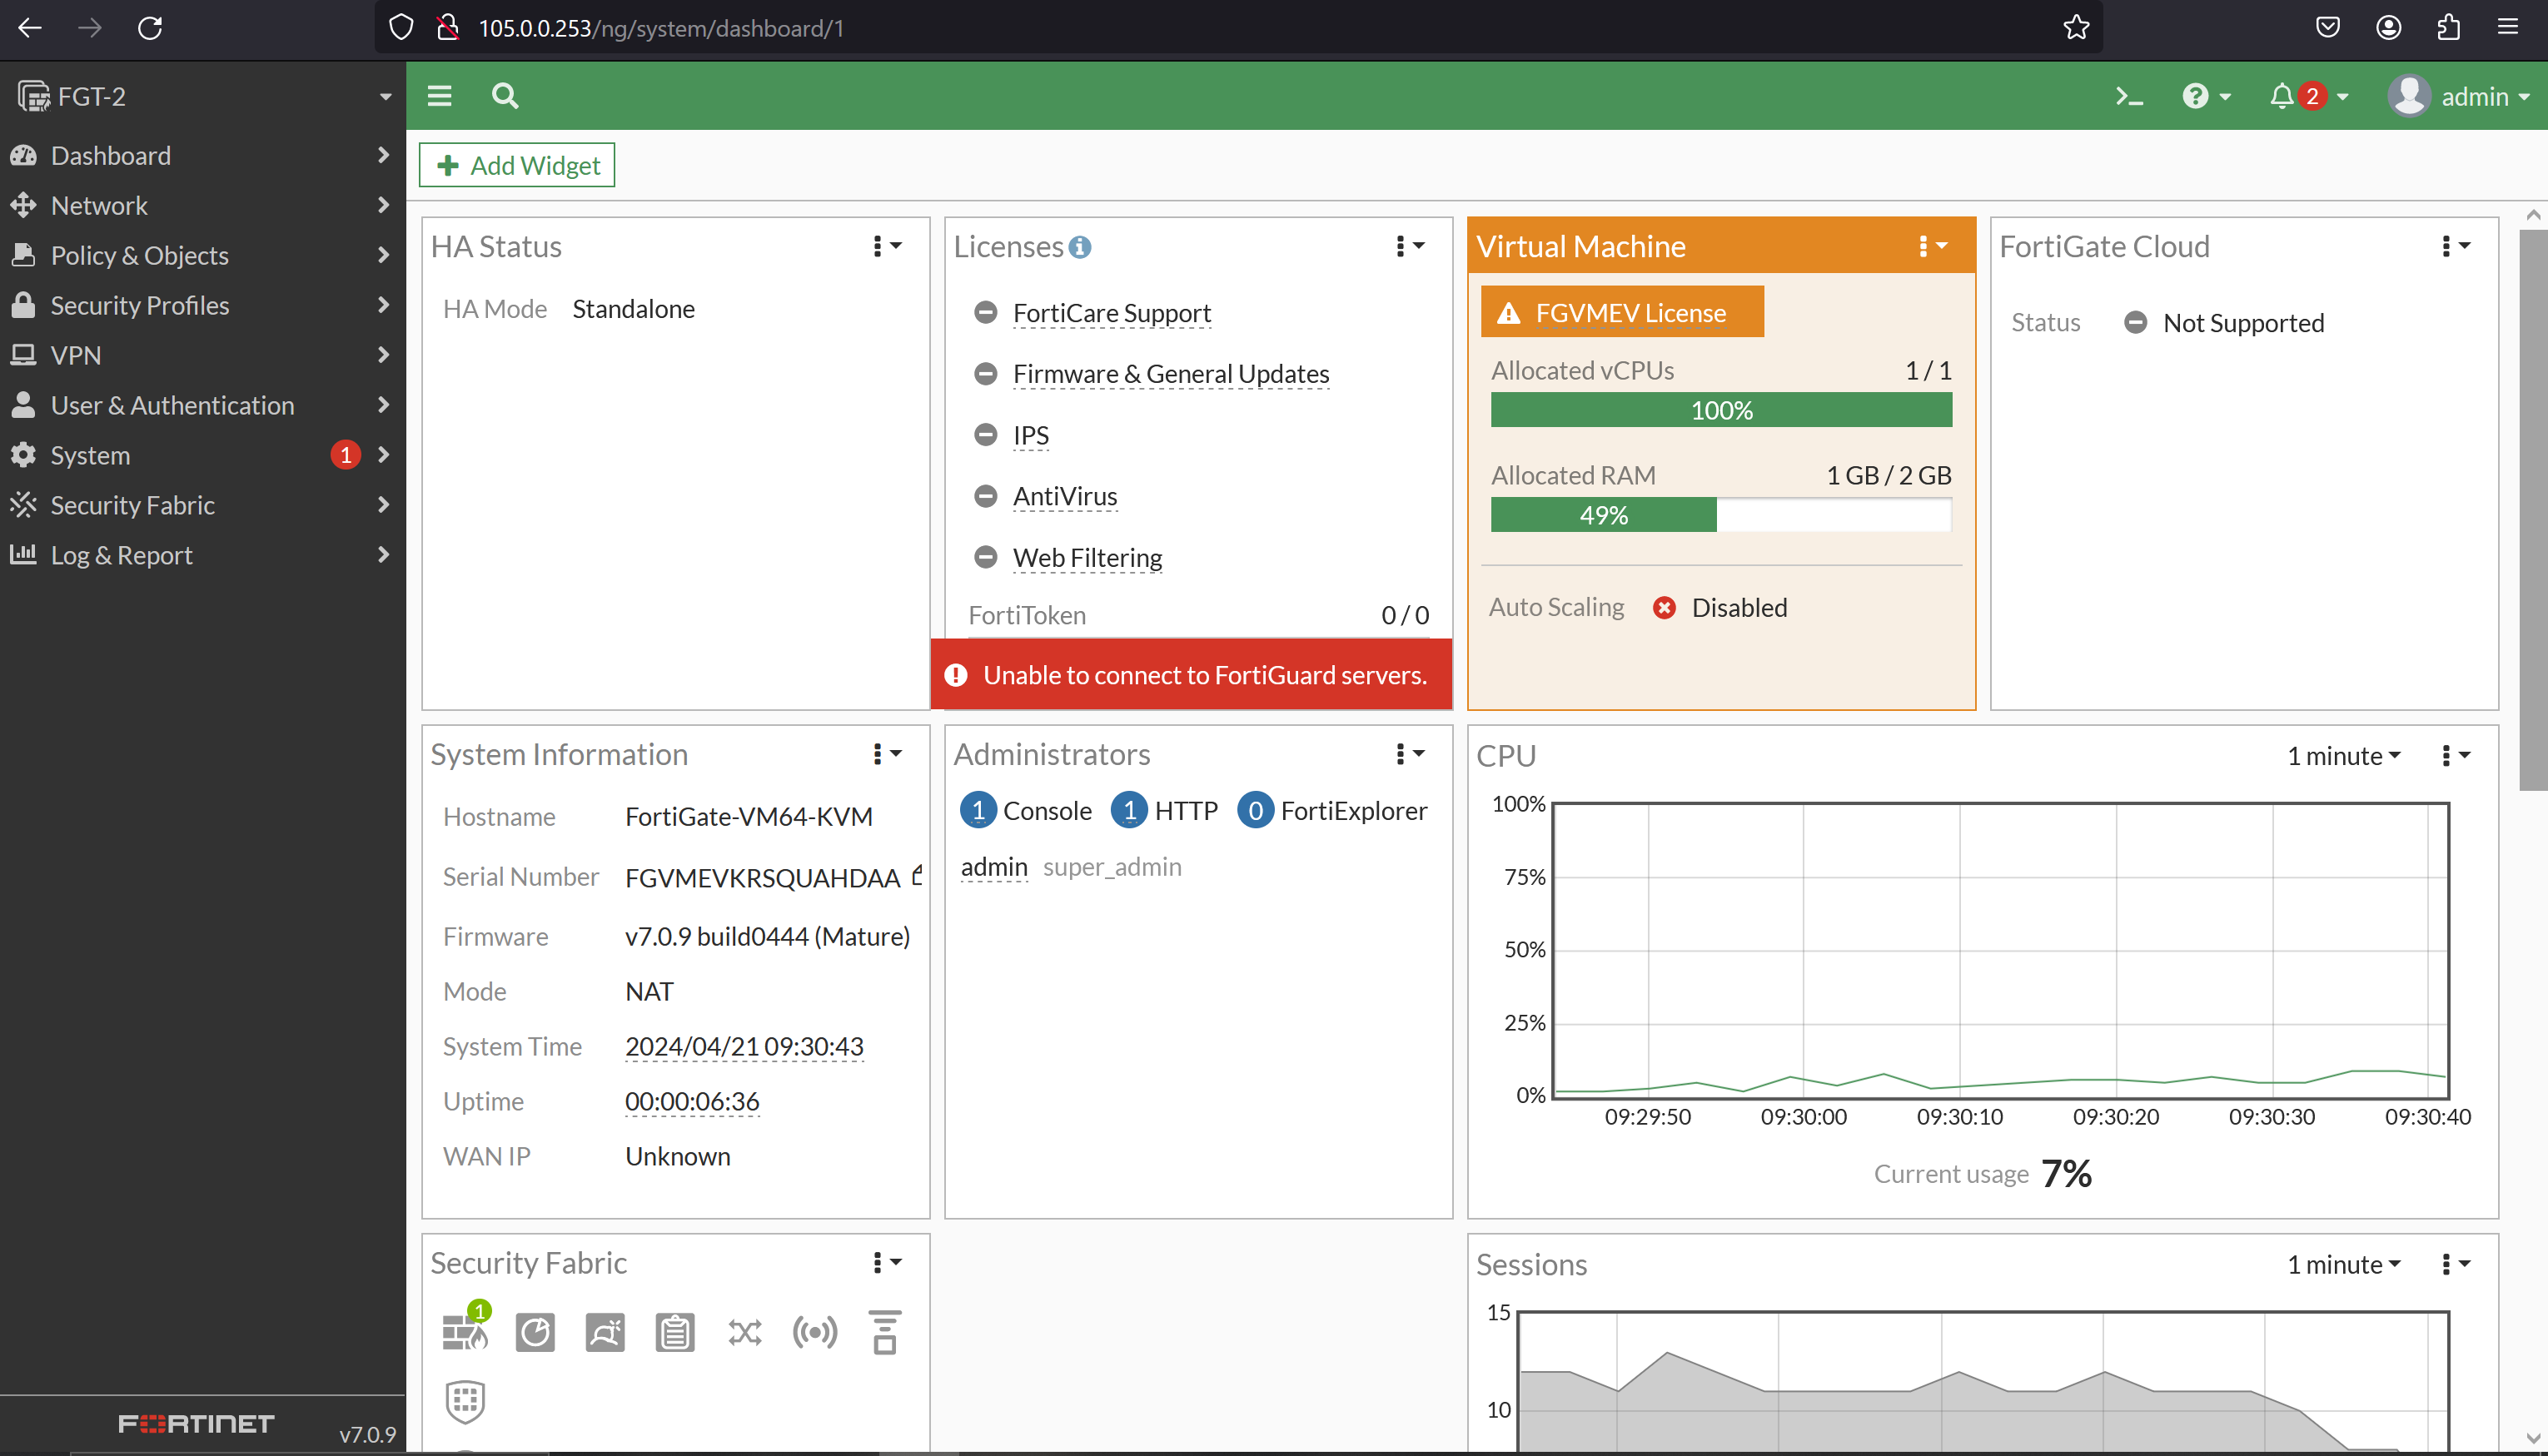
Task: Click the Allocated RAM 49% bar
Action: pos(1721,515)
